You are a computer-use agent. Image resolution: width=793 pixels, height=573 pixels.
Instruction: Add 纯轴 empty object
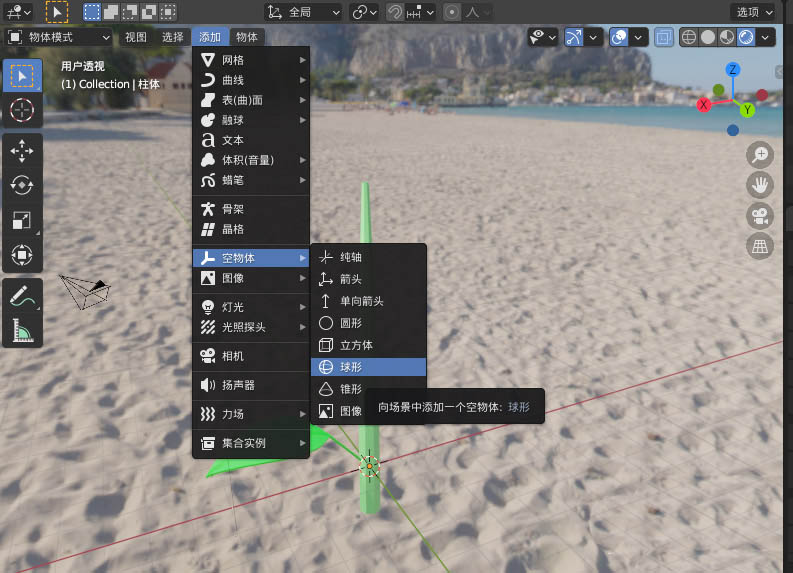coord(369,257)
